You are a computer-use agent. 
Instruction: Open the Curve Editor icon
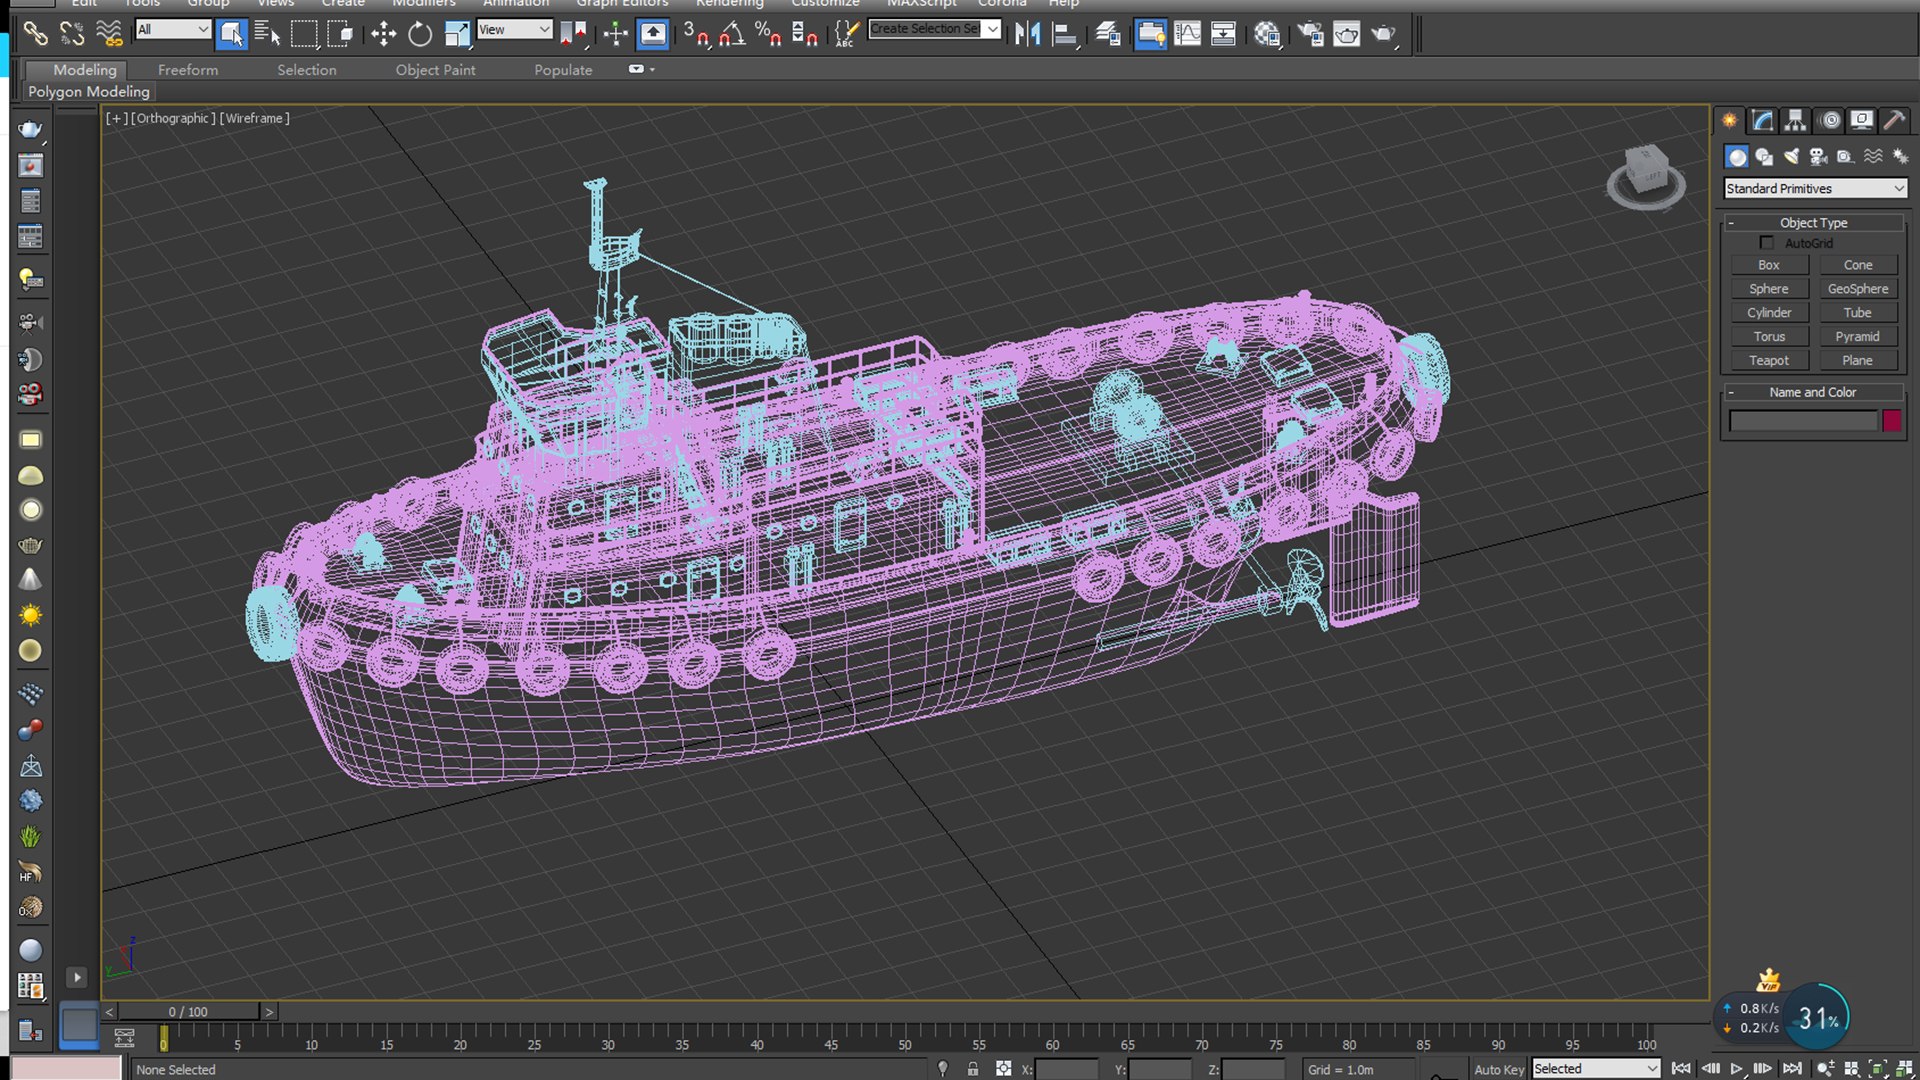(1187, 34)
